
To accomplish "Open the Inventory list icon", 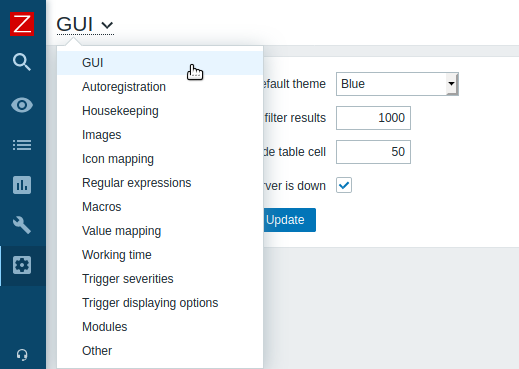I will click(22, 145).
